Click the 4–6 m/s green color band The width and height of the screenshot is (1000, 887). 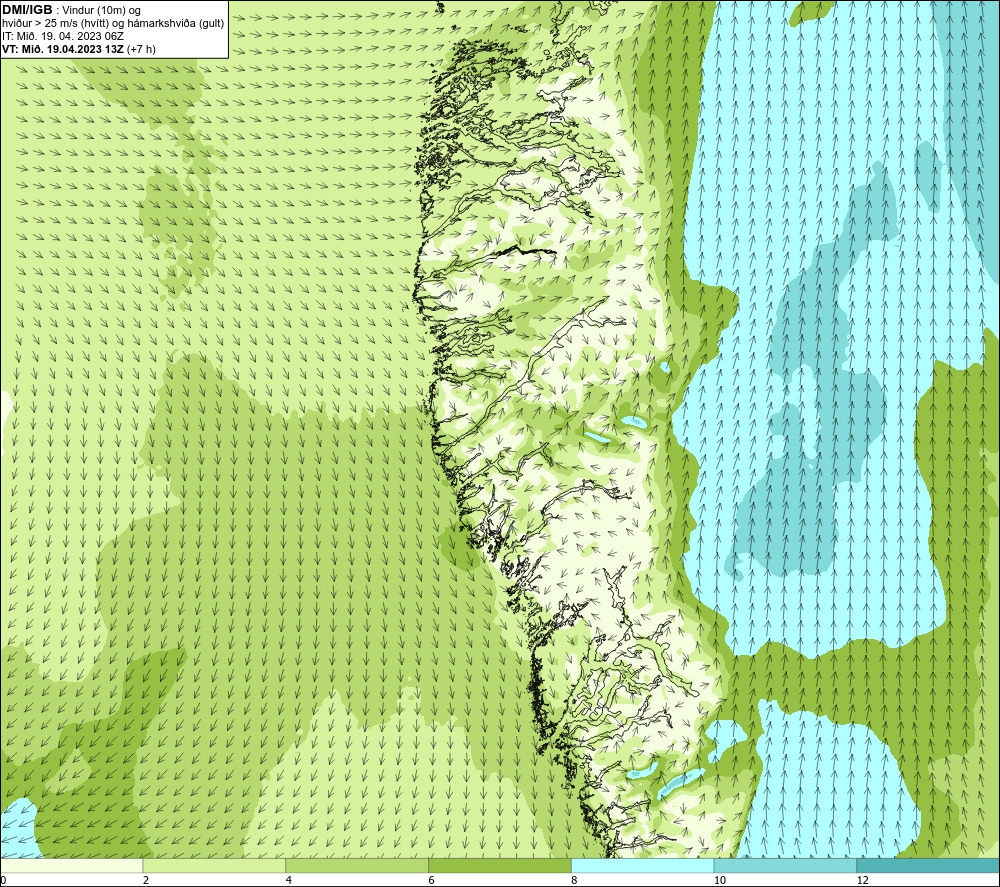(357, 865)
